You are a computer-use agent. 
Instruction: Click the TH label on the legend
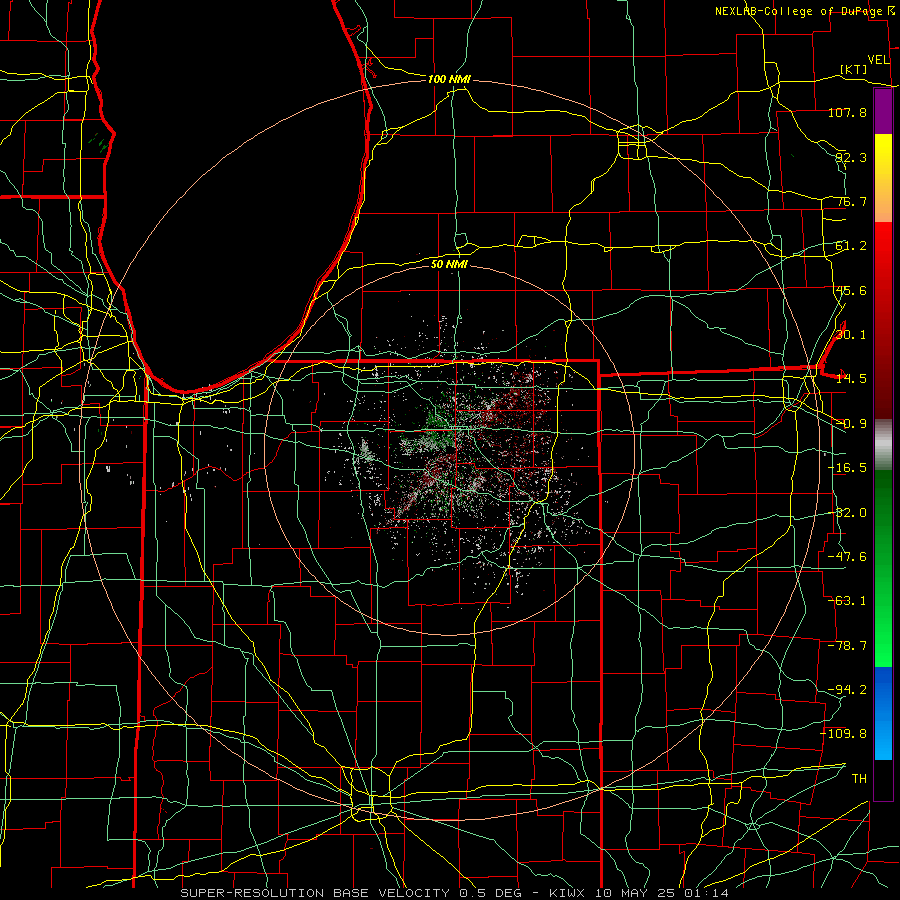859,779
